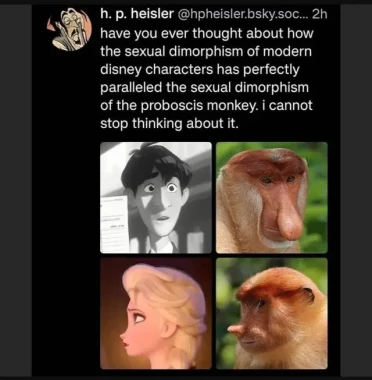This screenshot has width=372, height=380.
Task: Click the "2h" post timestamp
Action: (320, 15)
